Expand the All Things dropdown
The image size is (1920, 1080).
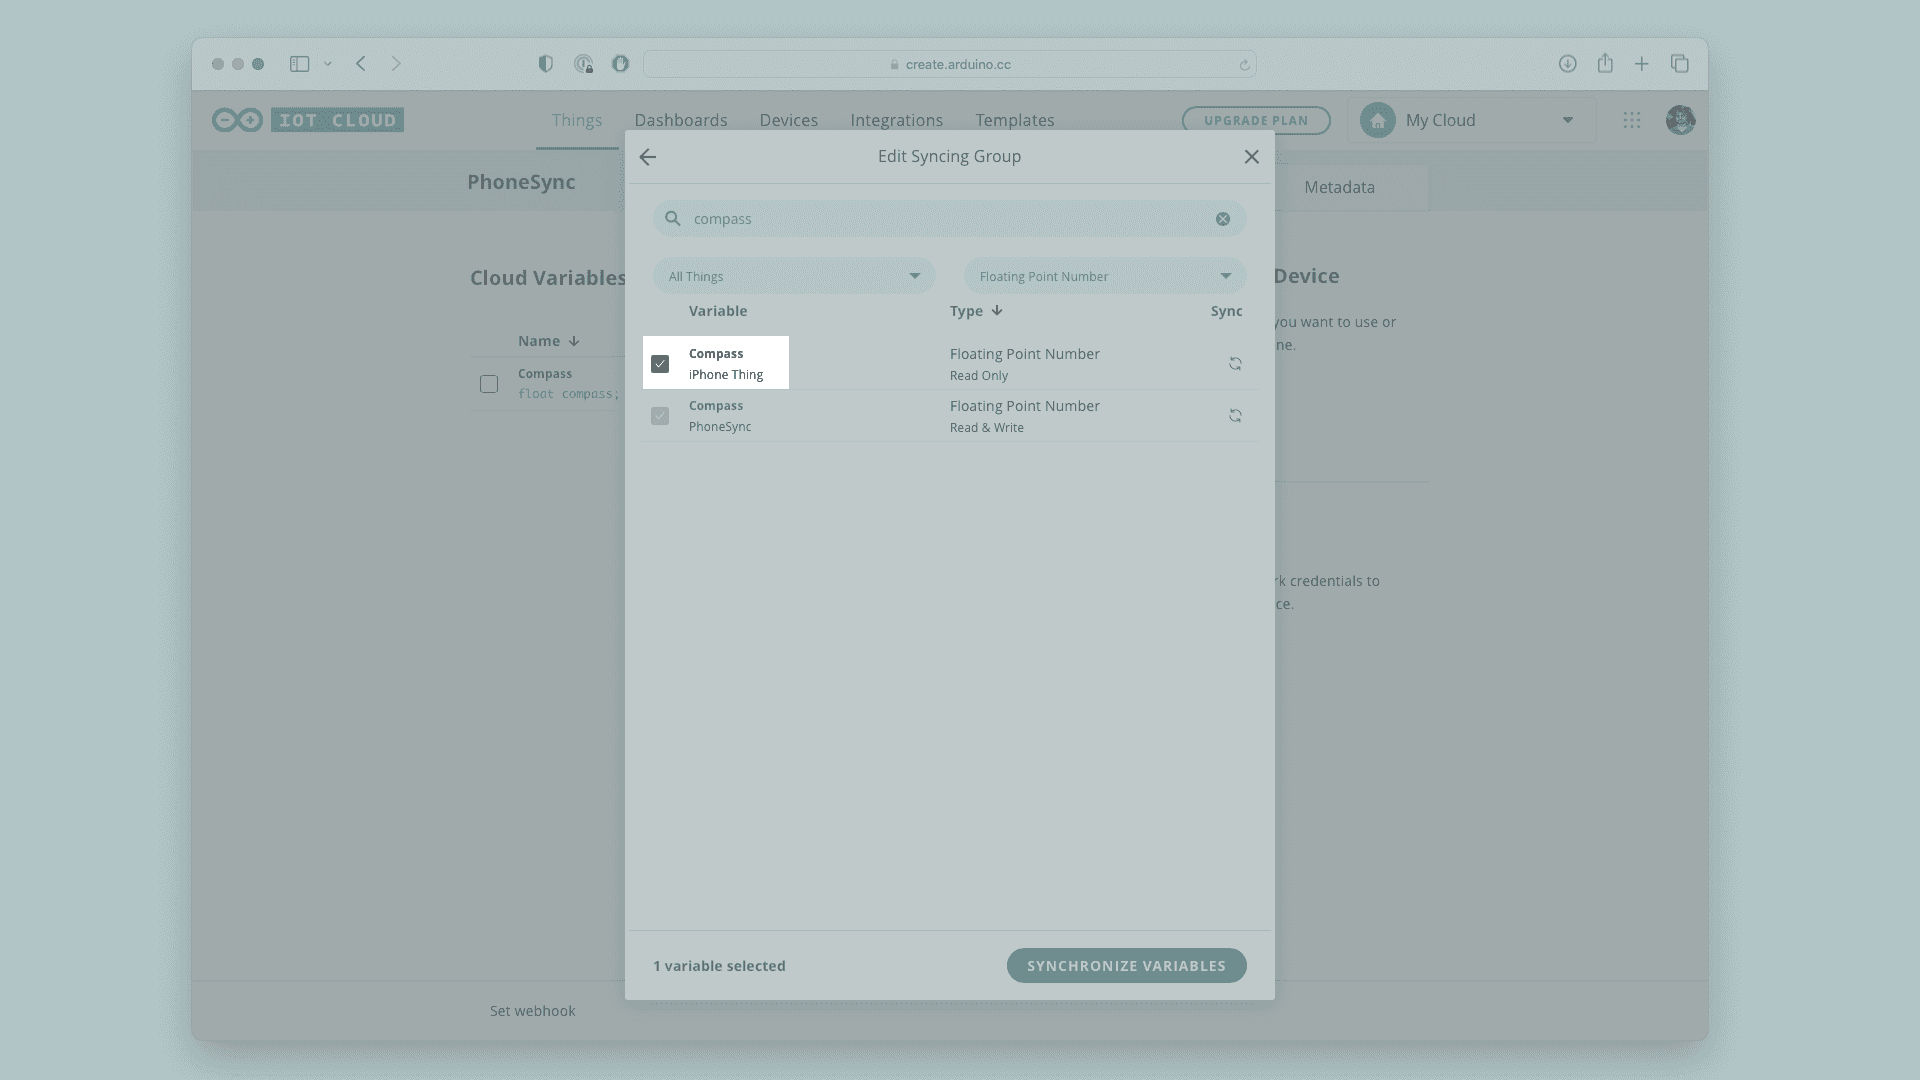794,276
